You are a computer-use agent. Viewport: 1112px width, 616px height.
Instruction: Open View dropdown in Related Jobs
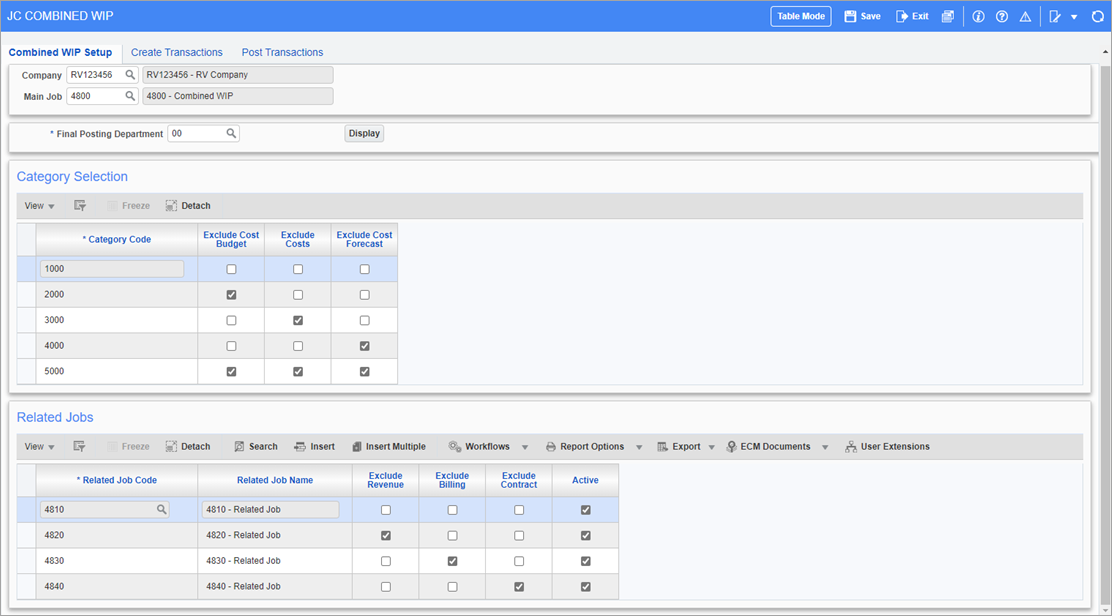click(40, 447)
